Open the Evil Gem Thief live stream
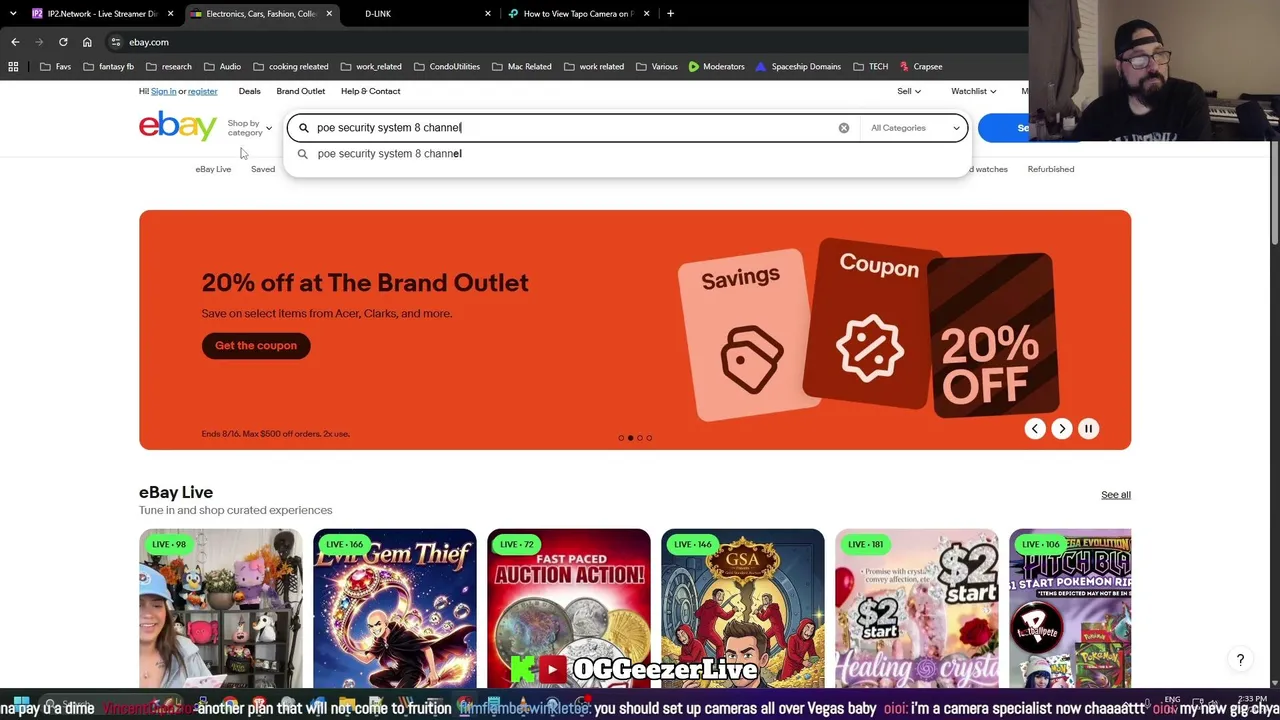 395,608
